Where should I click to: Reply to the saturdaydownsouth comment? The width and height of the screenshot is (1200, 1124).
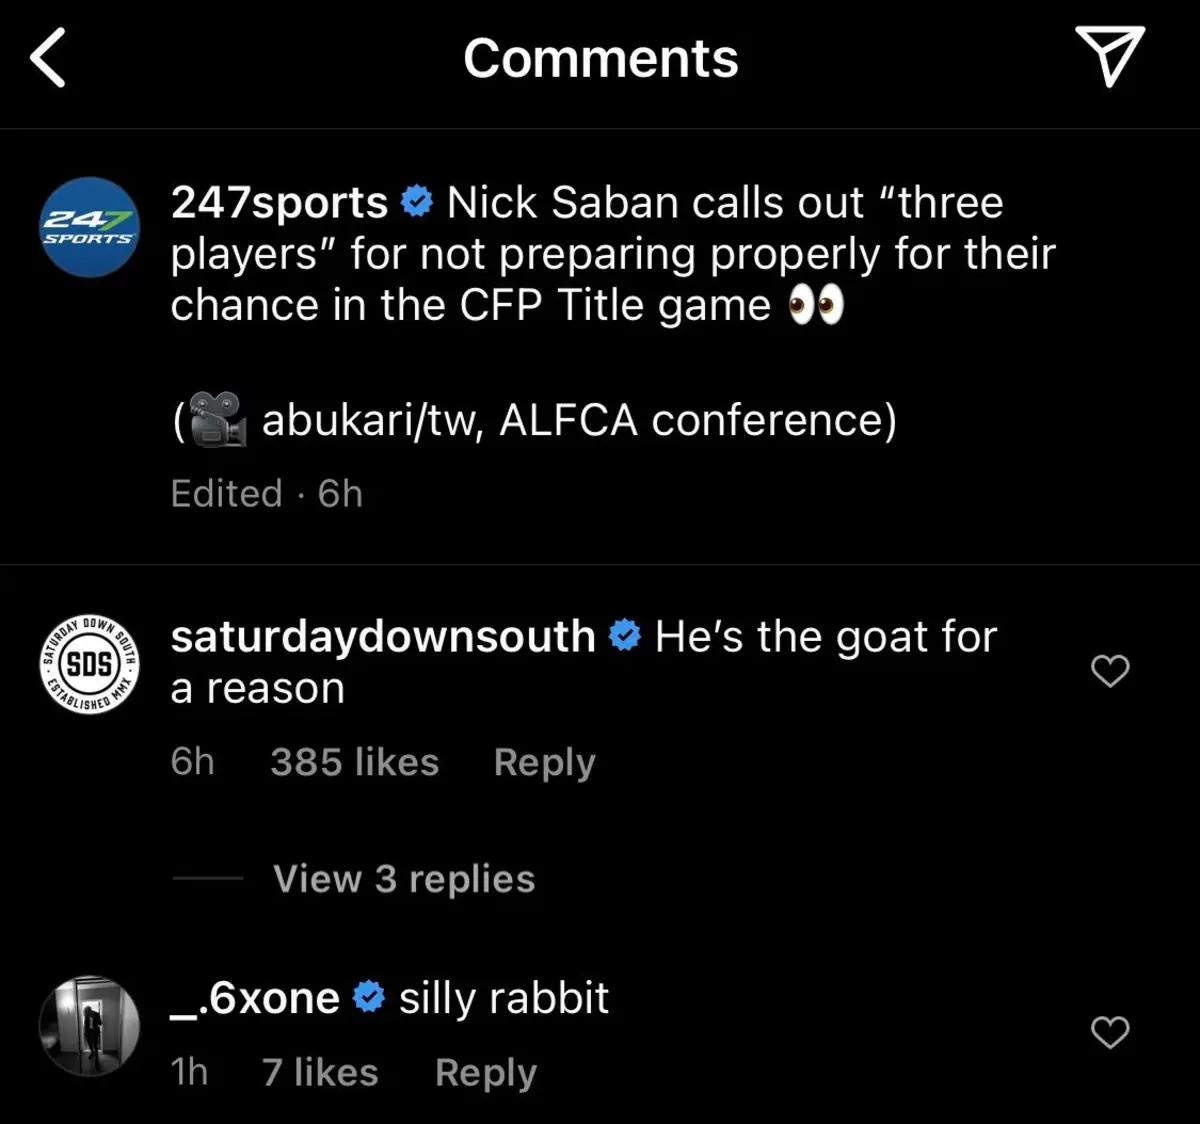point(544,762)
